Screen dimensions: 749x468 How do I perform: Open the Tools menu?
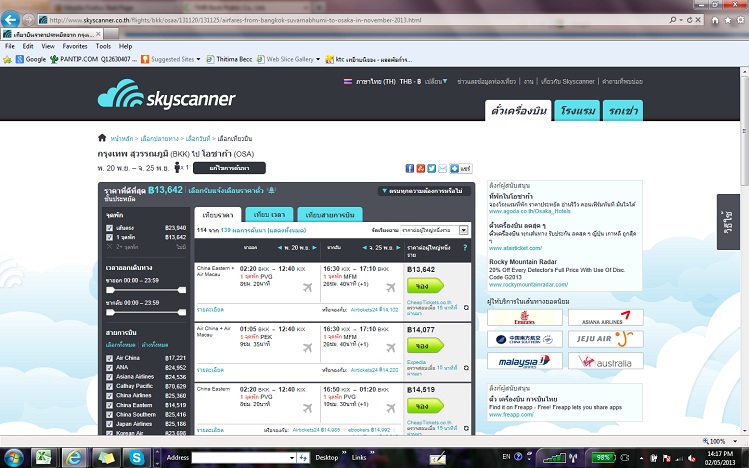[x=103, y=46]
